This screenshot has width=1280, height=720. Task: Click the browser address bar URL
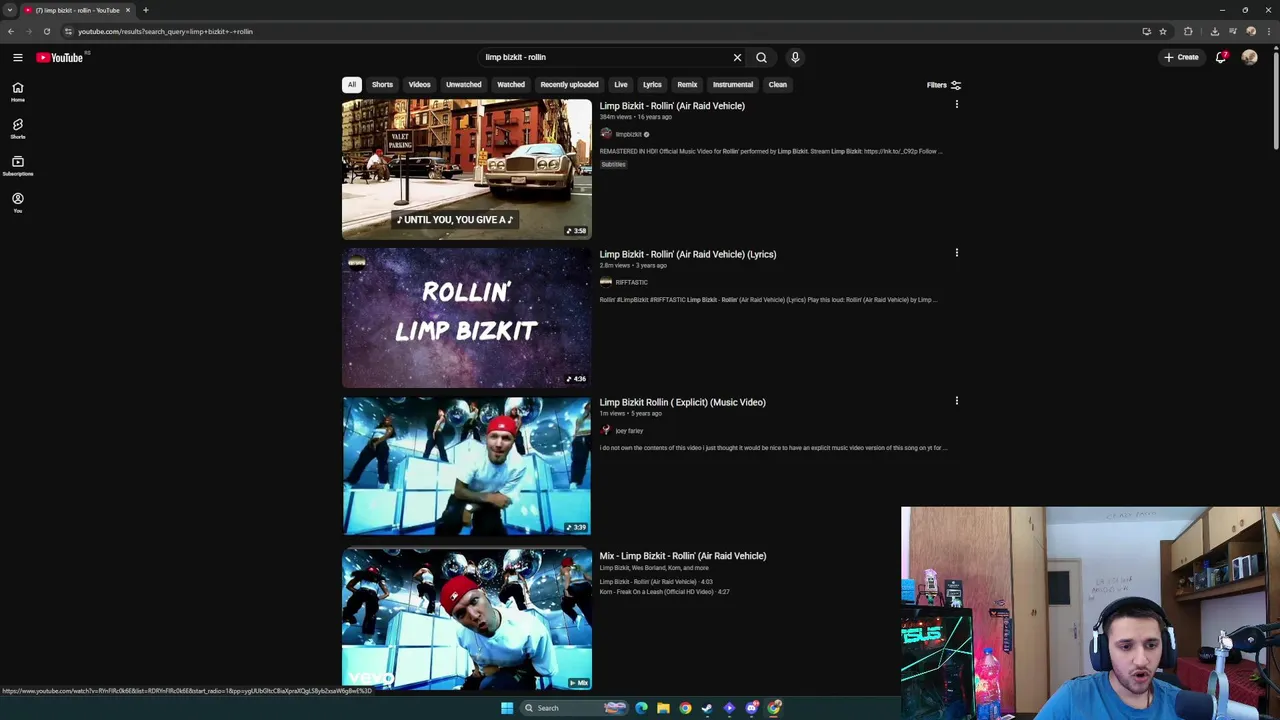tap(165, 31)
